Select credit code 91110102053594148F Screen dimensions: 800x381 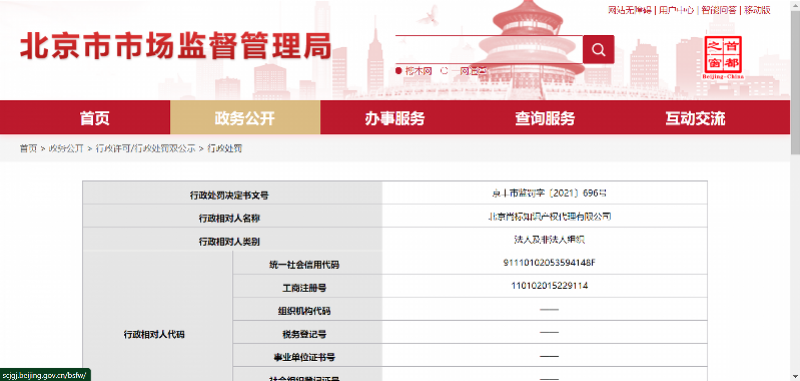point(549,263)
